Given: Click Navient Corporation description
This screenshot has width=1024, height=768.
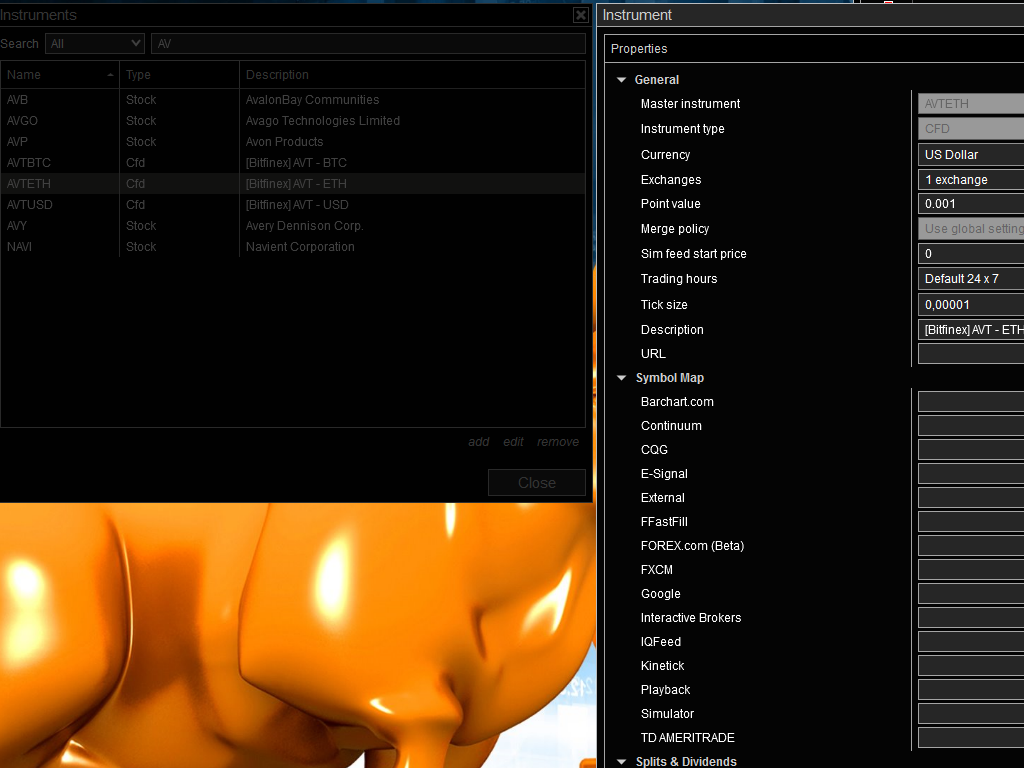Looking at the screenshot, I should [300, 246].
